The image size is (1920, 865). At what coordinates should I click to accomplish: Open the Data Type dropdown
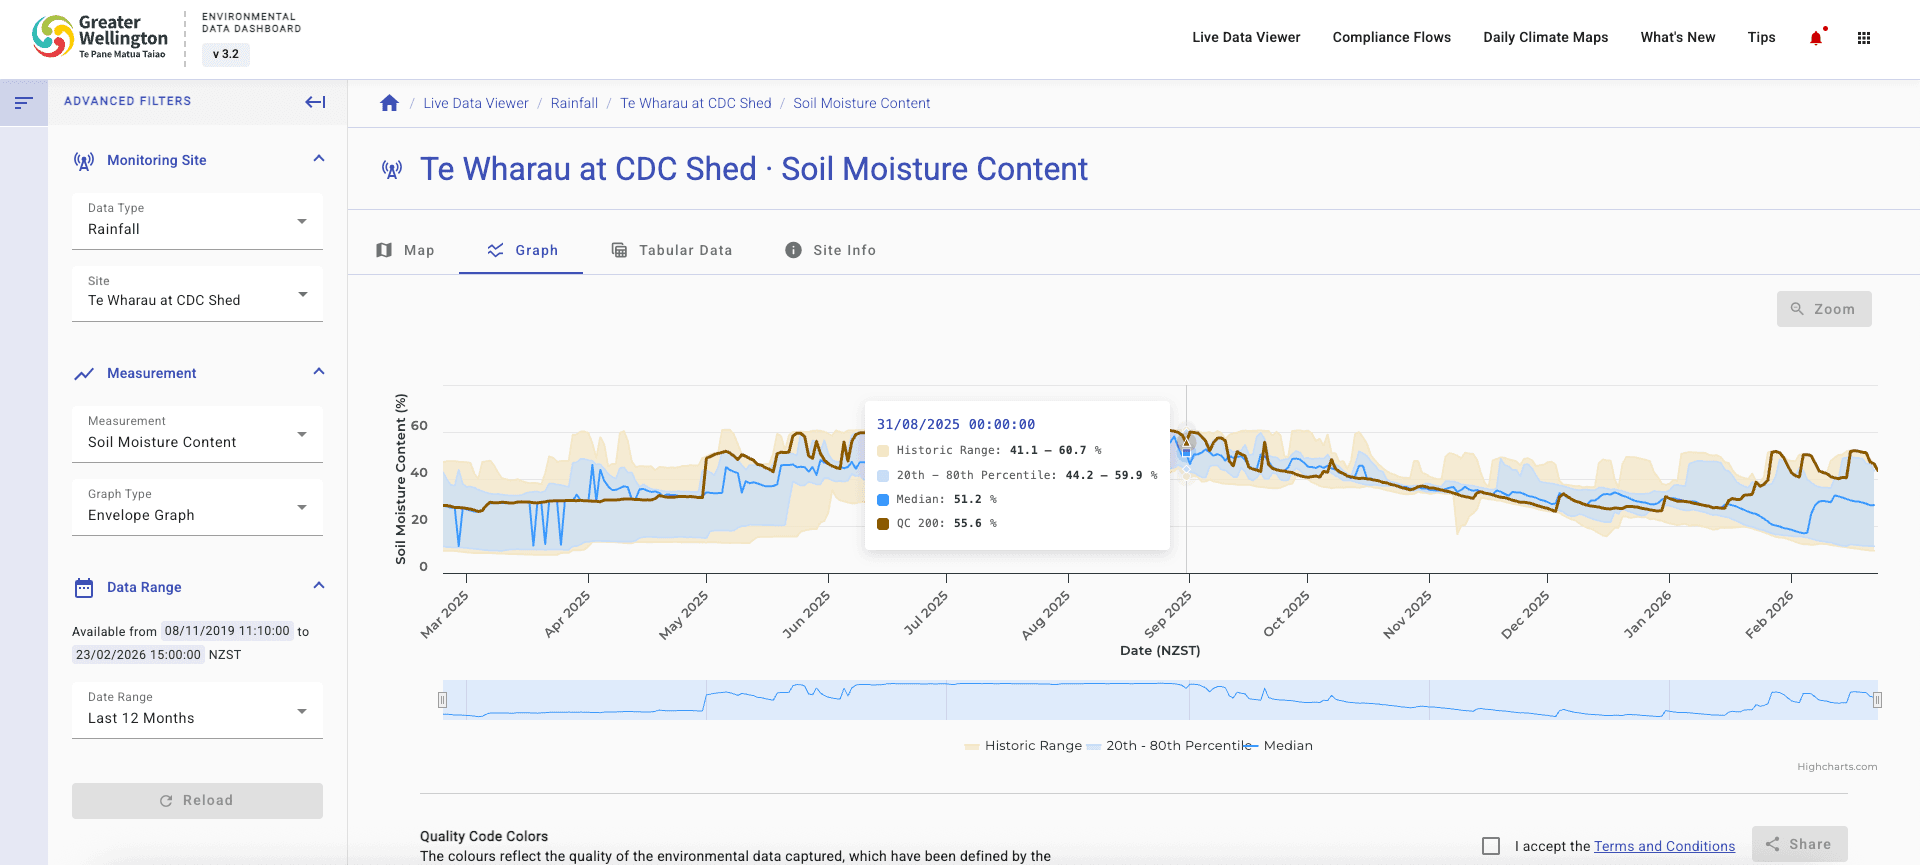pyautogui.click(x=197, y=221)
